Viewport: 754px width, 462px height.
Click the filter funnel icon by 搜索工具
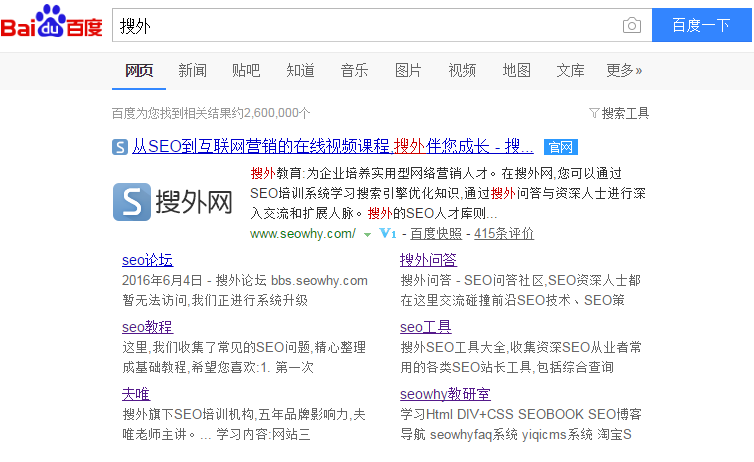tap(594, 113)
